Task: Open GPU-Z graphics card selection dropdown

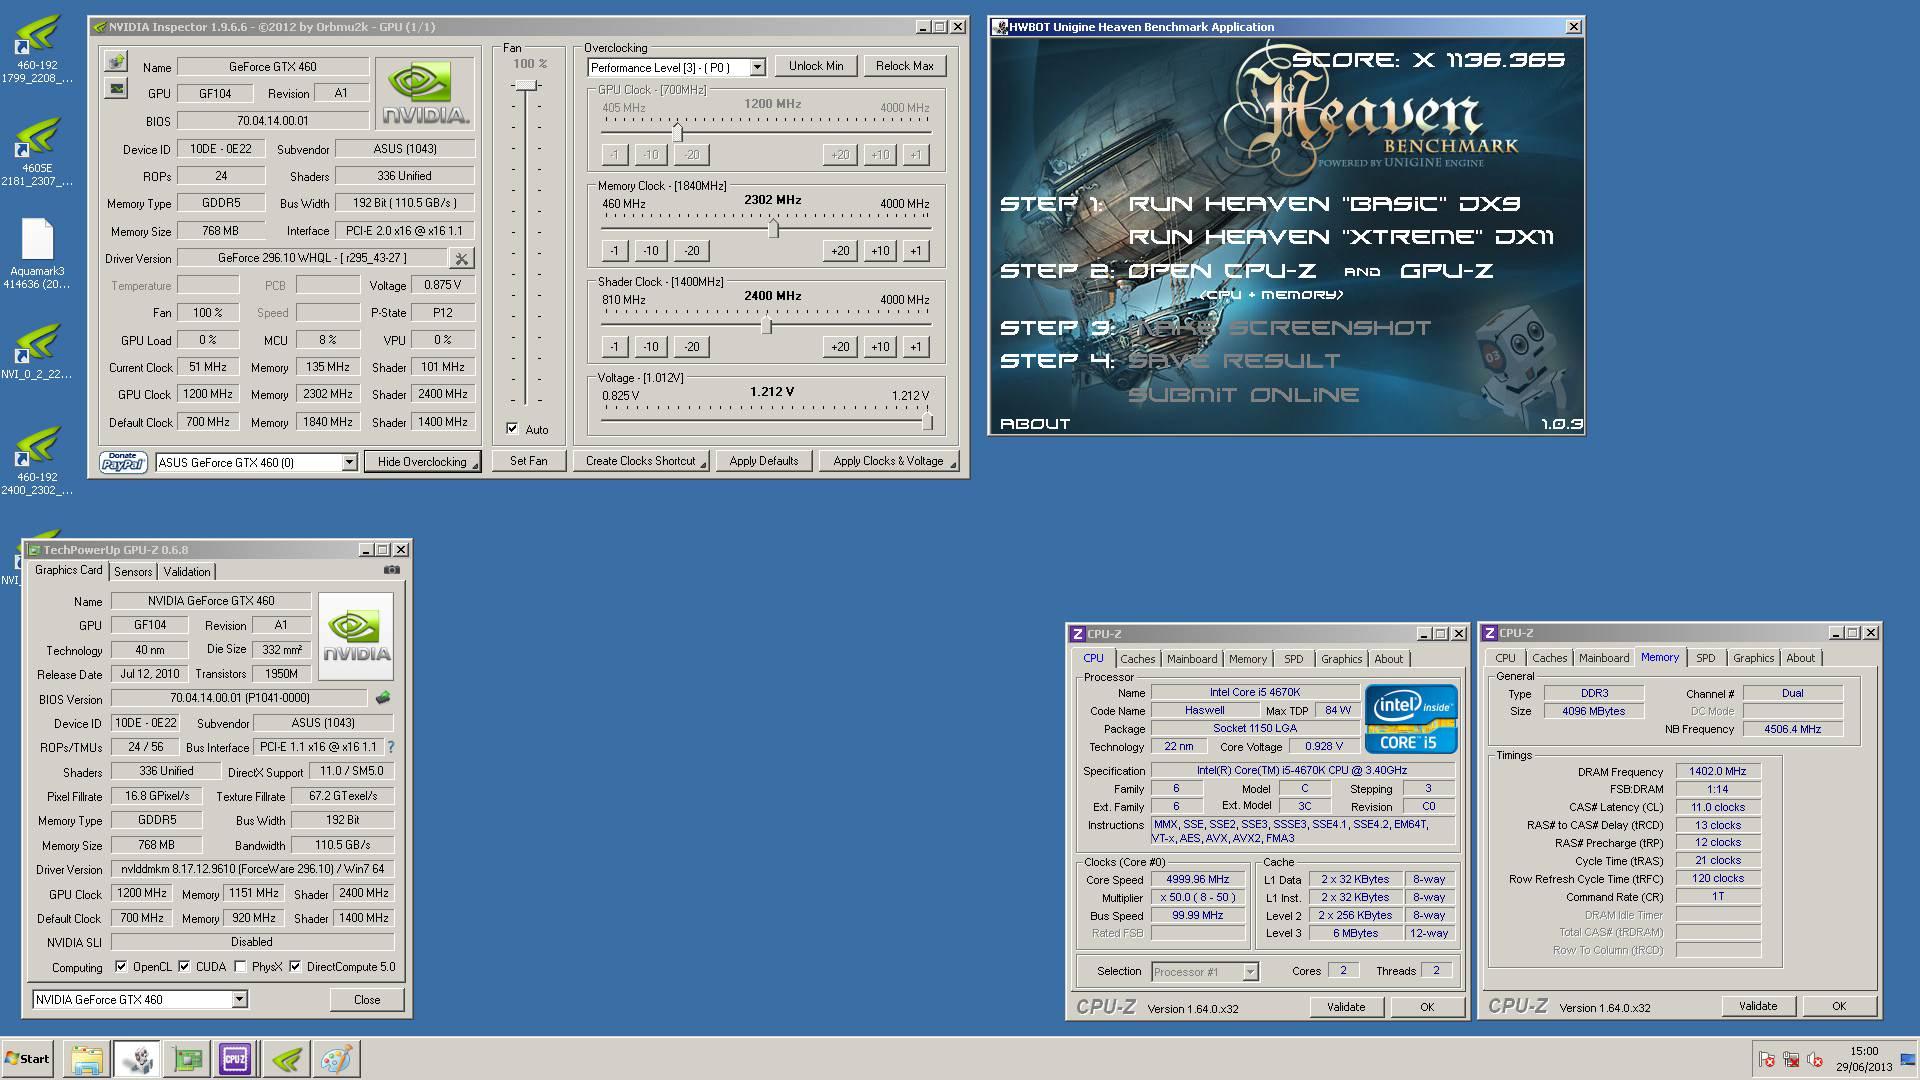Action: (x=239, y=999)
